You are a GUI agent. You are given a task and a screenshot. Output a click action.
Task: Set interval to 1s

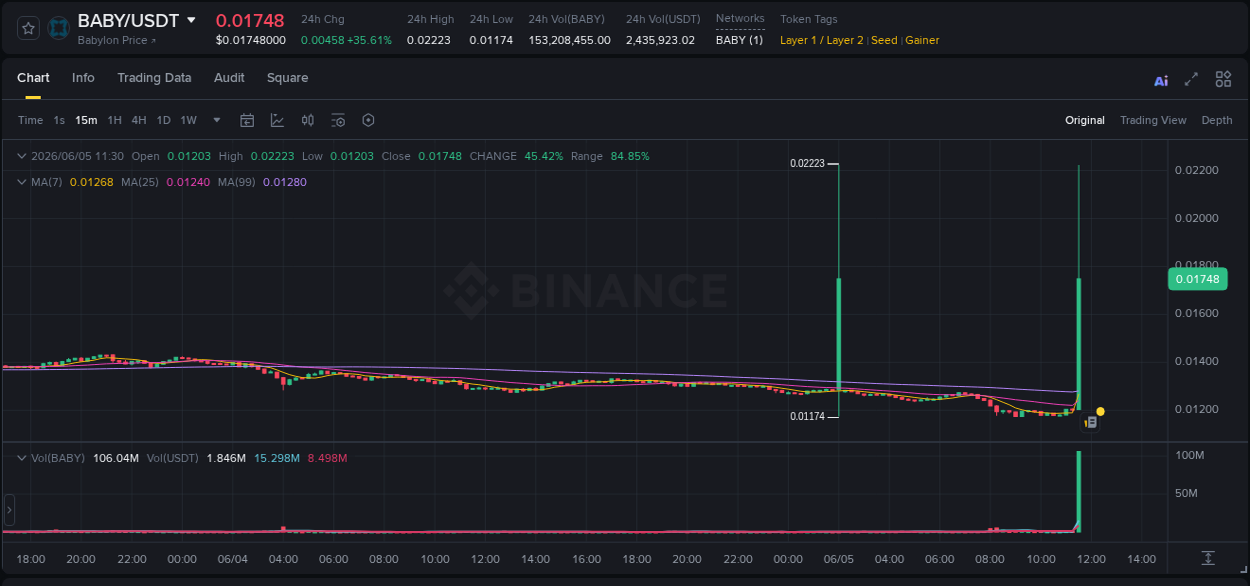[59, 120]
